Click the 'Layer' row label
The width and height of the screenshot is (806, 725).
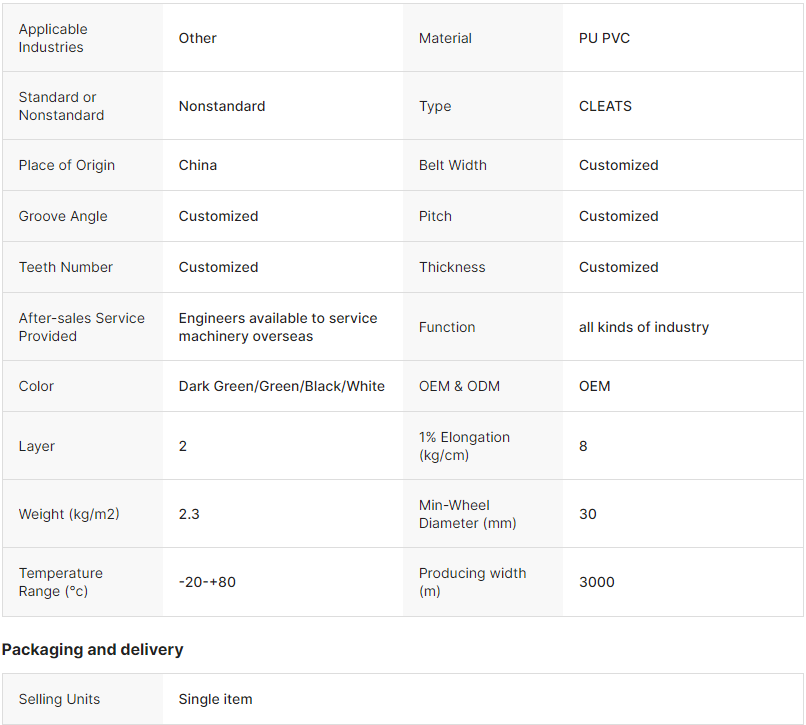pos(37,446)
